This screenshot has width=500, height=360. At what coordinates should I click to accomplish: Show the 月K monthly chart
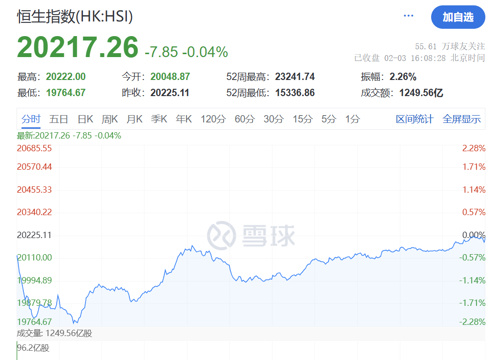(134, 119)
